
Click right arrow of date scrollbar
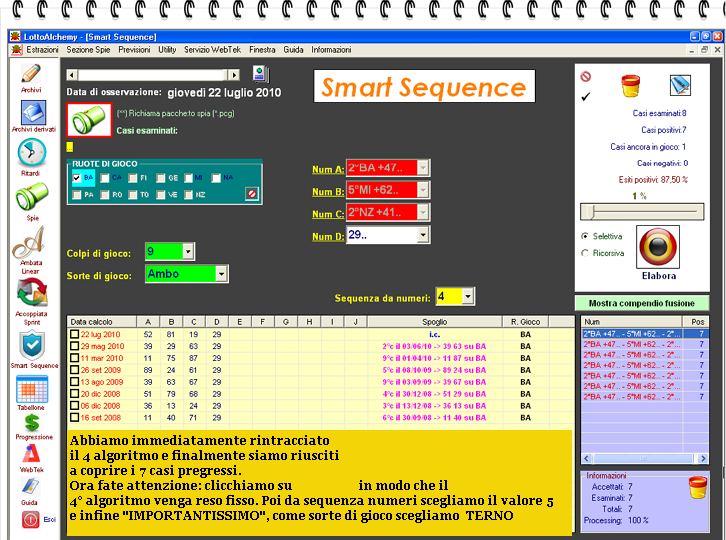tap(234, 75)
